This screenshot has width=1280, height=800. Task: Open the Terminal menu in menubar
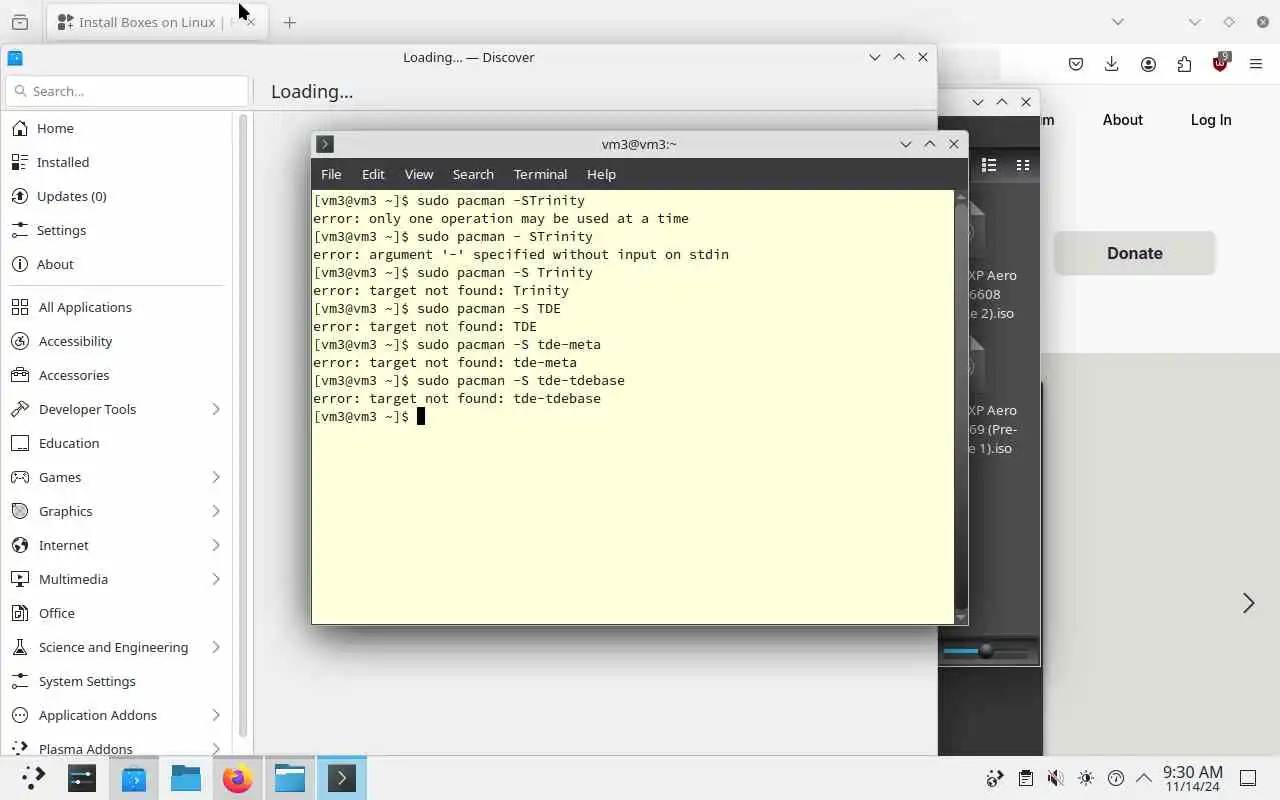[x=540, y=174]
